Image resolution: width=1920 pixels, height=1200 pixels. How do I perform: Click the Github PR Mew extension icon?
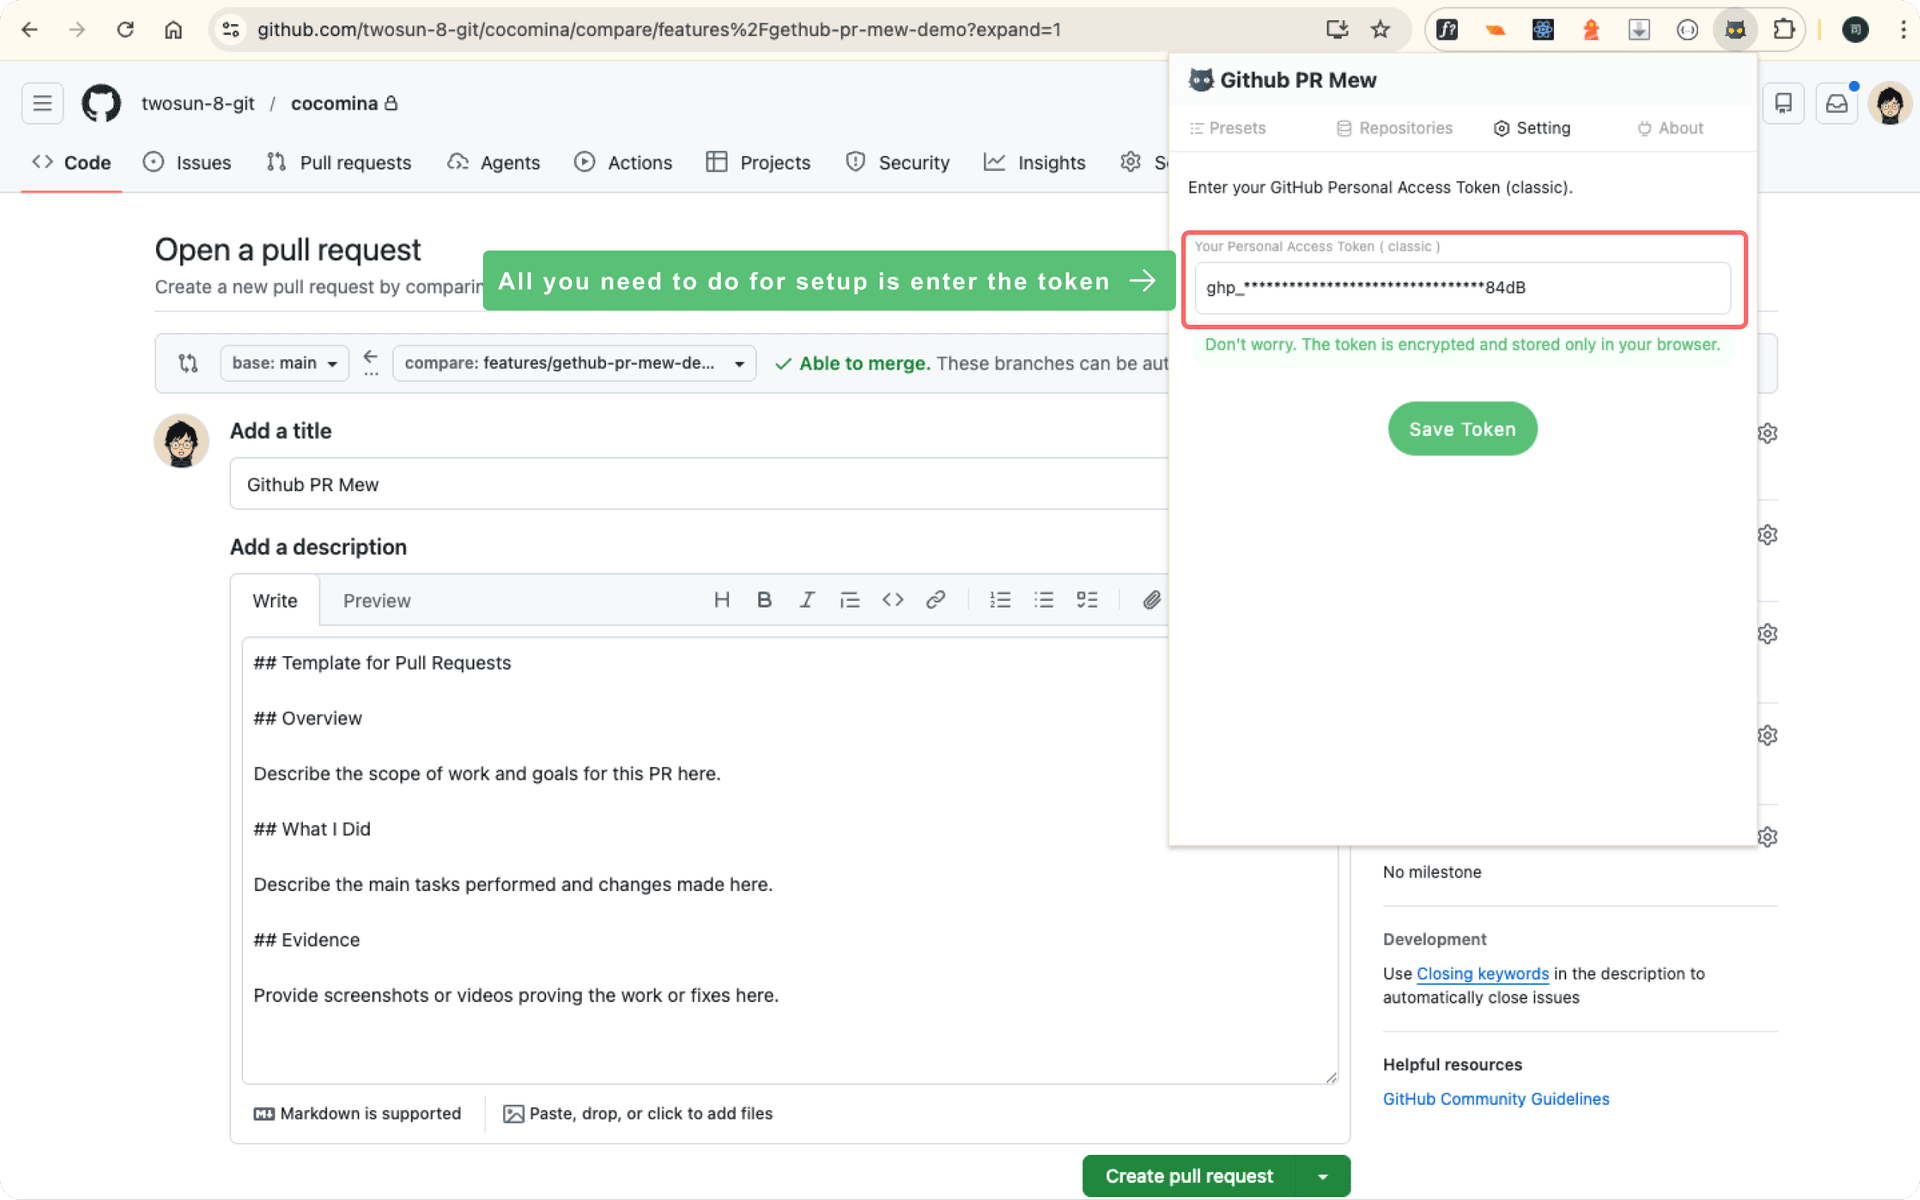[x=1736, y=30]
